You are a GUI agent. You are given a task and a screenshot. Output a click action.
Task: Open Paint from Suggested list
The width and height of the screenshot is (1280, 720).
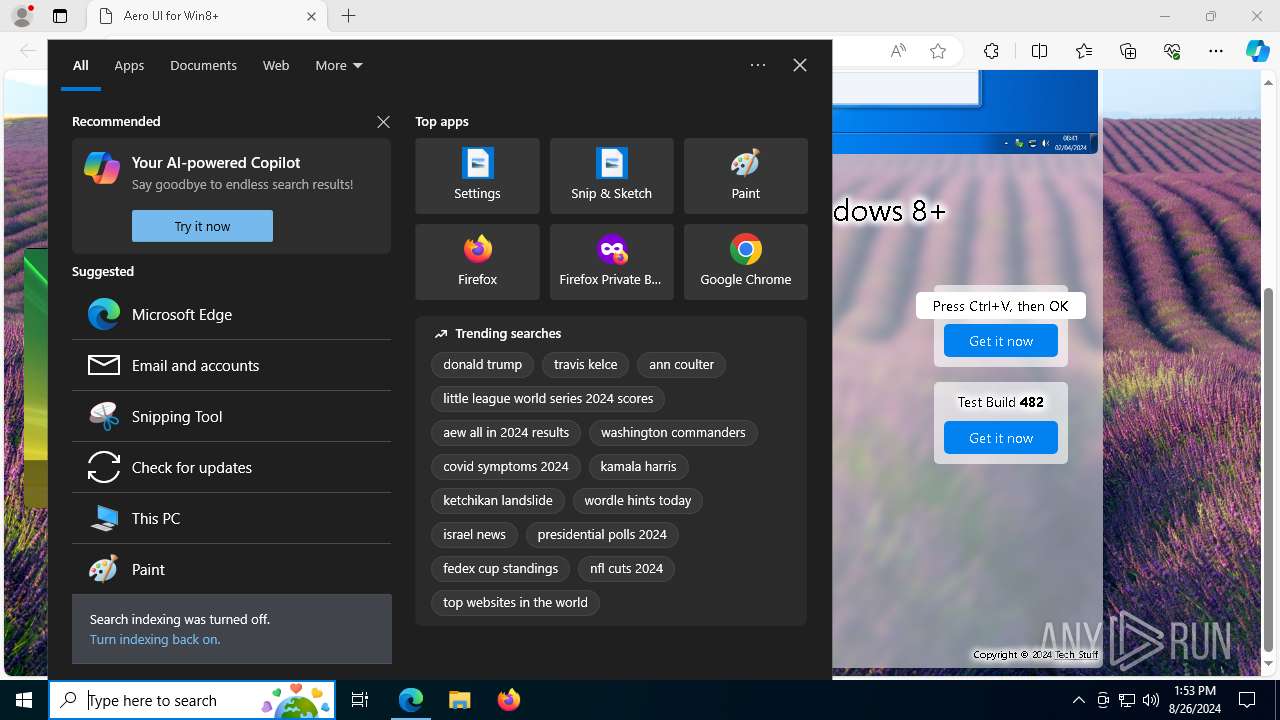(231, 569)
